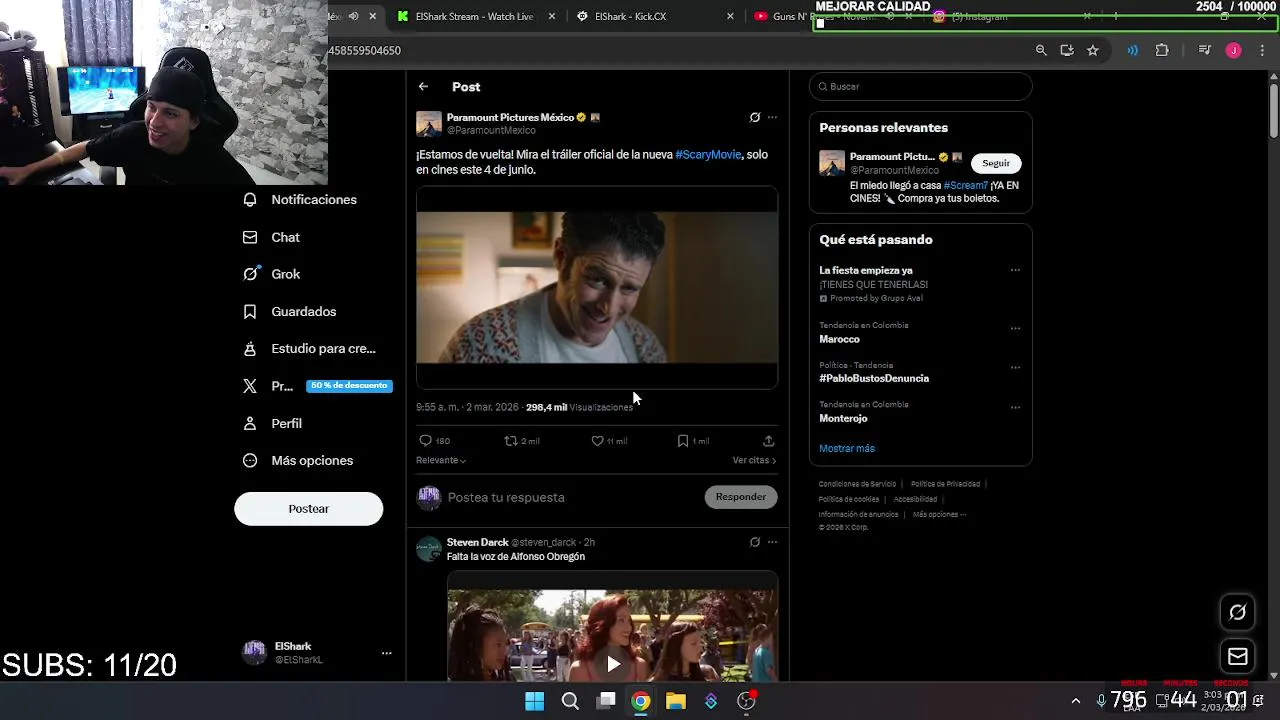Click Postea tu respuesta field
The image size is (1280, 720).
coord(571,497)
